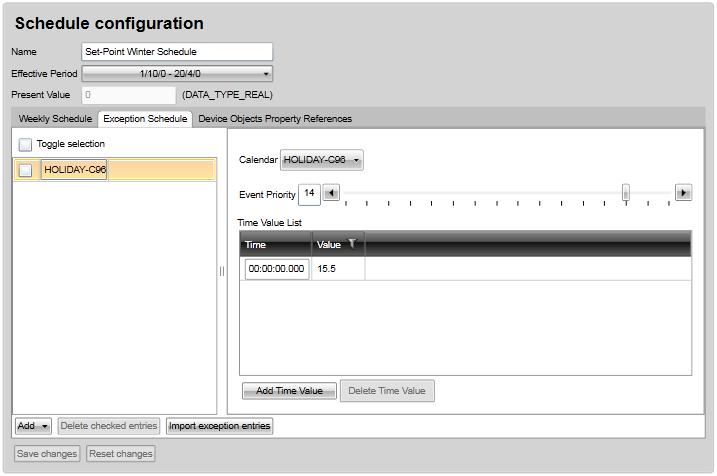The height and width of the screenshot is (476, 717).
Task: Check the HOLIDAY-C96 entry checkbox
Action: pyautogui.click(x=25, y=170)
